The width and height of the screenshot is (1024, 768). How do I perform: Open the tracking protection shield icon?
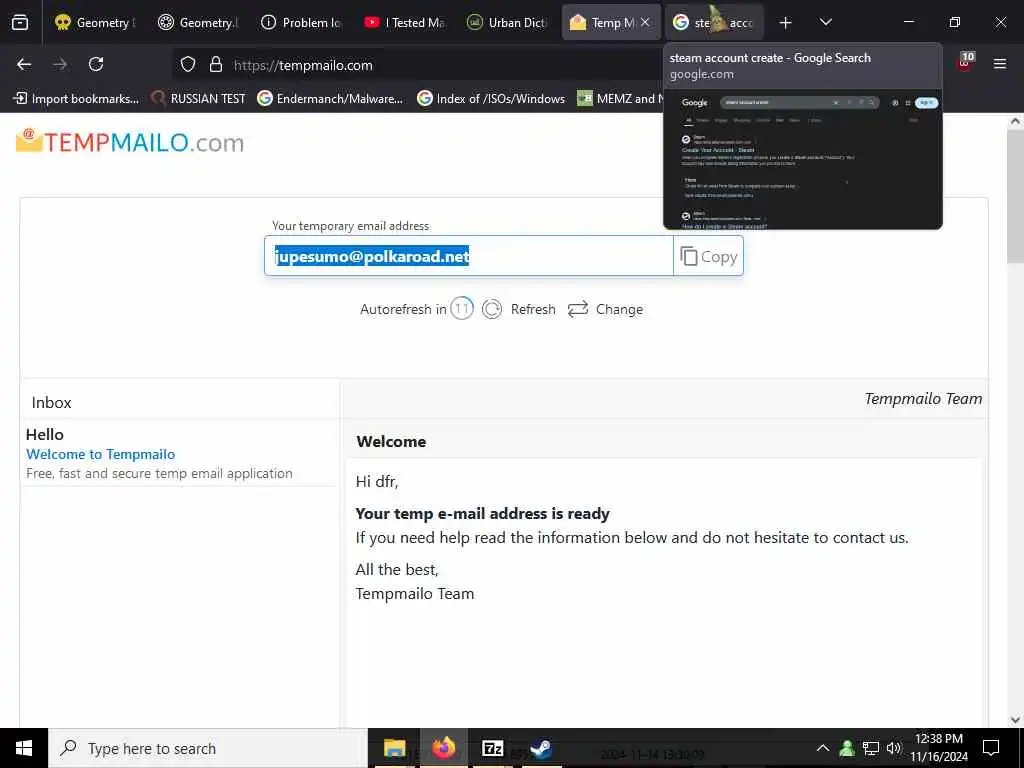[x=188, y=64]
